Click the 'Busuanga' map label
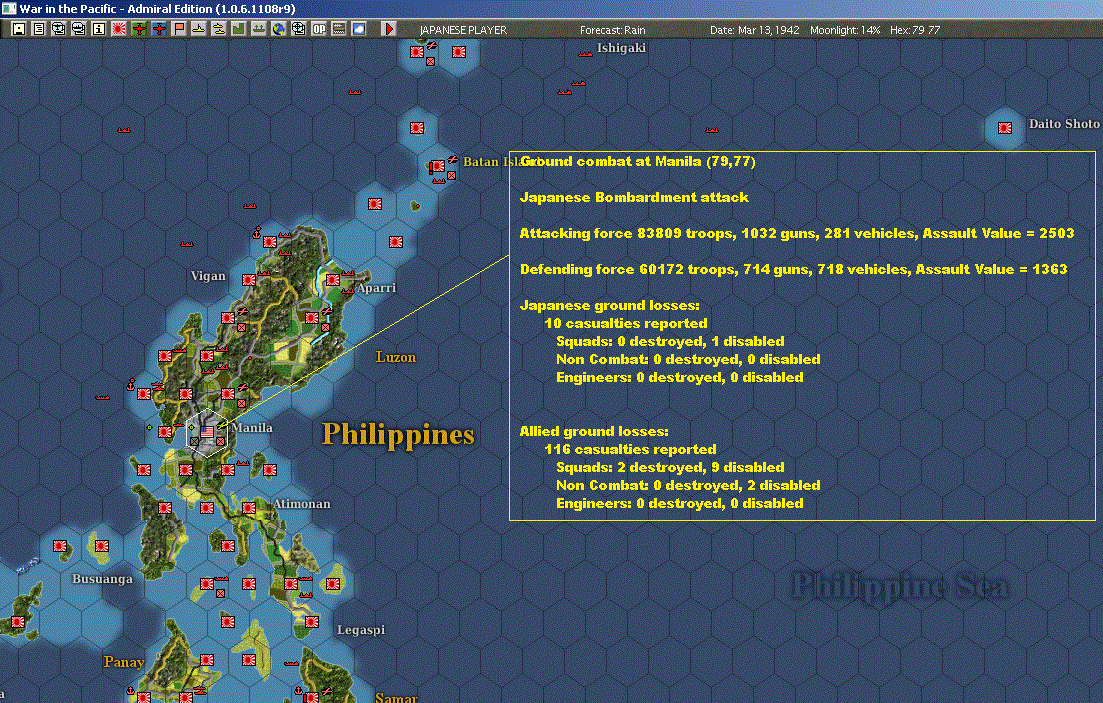The height and width of the screenshot is (703, 1103). point(102,579)
